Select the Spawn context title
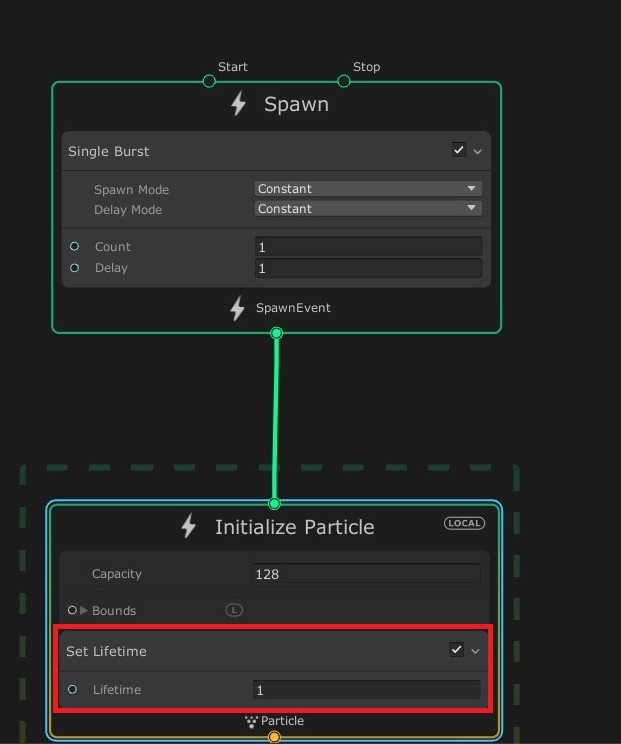 (x=296, y=104)
